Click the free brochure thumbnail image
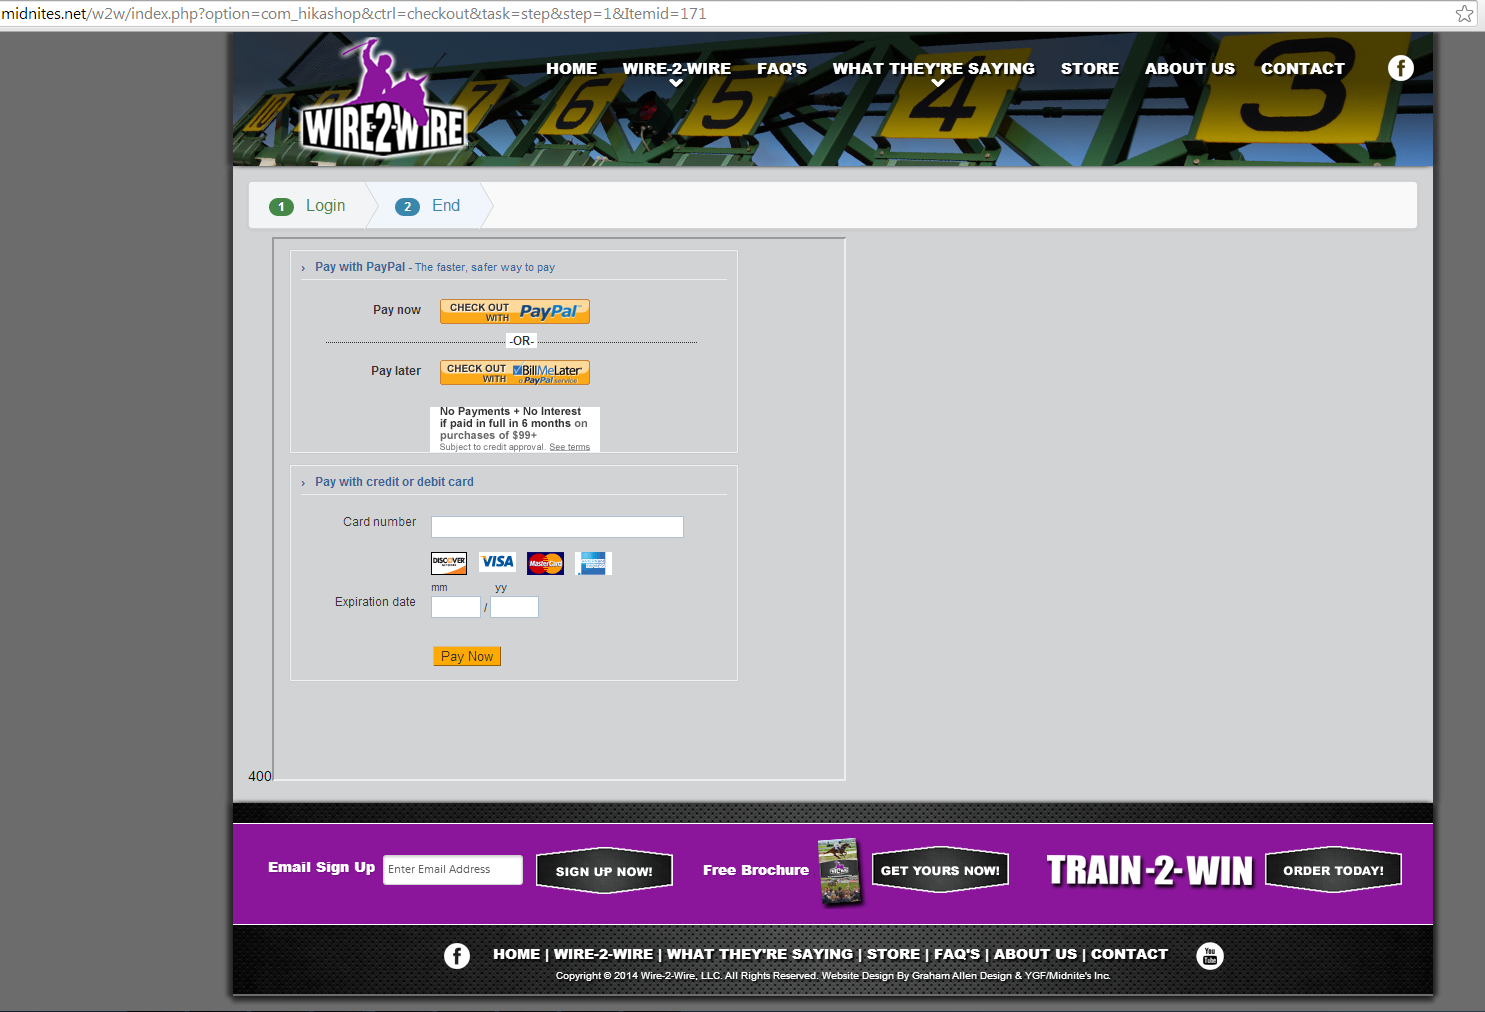This screenshot has height=1012, width=1485. coord(839,871)
